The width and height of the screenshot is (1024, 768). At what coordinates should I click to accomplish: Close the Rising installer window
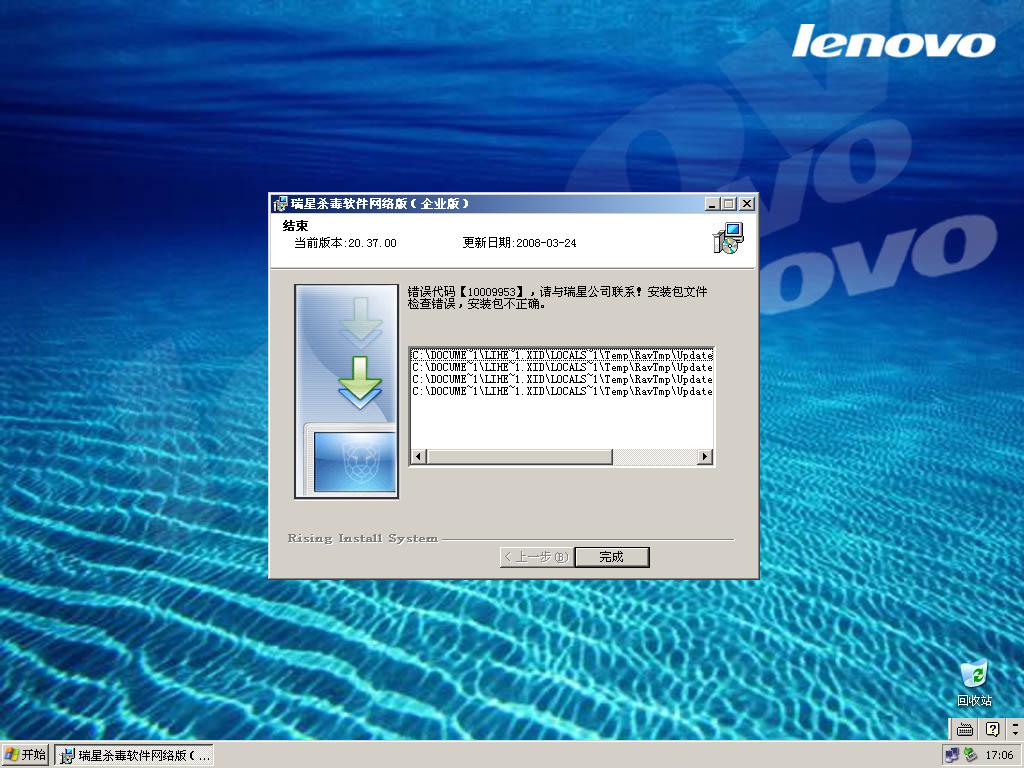[x=747, y=204]
